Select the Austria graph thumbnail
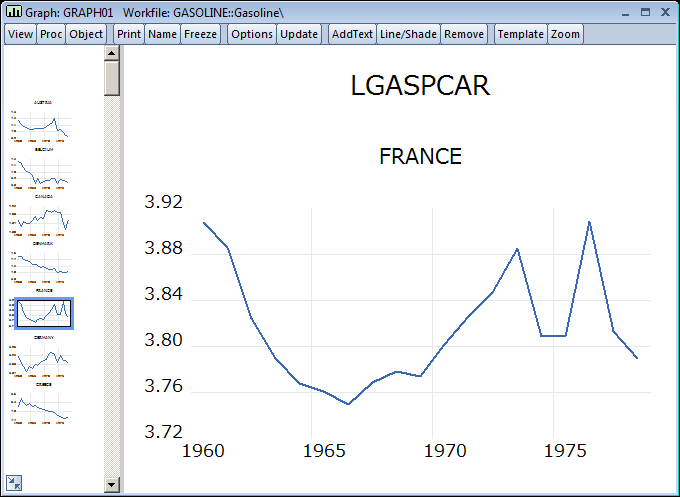Viewport: 680px width, 497px height. pyautogui.click(x=42, y=121)
